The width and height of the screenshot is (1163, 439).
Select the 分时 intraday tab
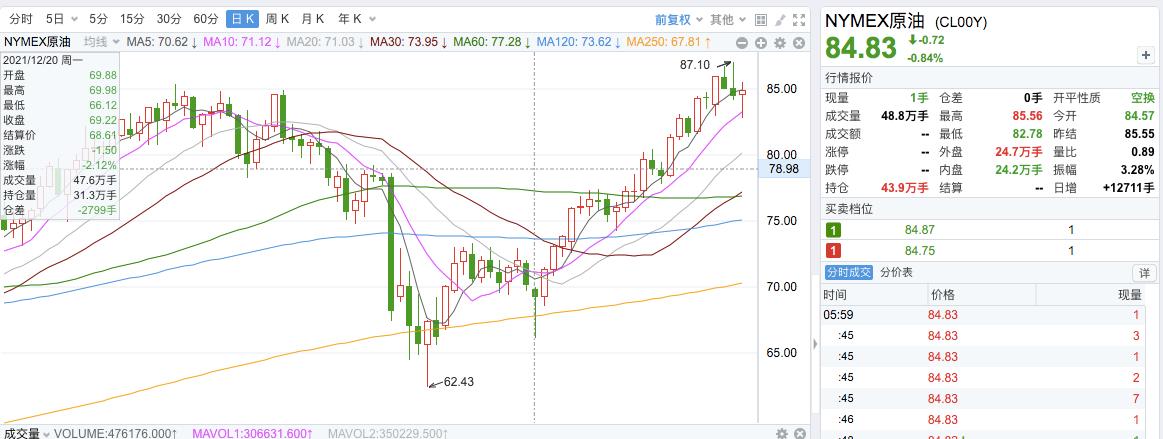tap(20, 19)
